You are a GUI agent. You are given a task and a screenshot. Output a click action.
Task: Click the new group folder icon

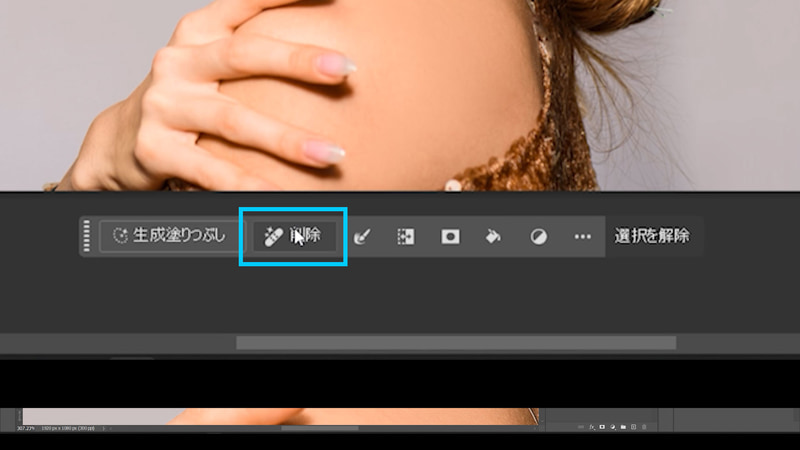tap(623, 427)
